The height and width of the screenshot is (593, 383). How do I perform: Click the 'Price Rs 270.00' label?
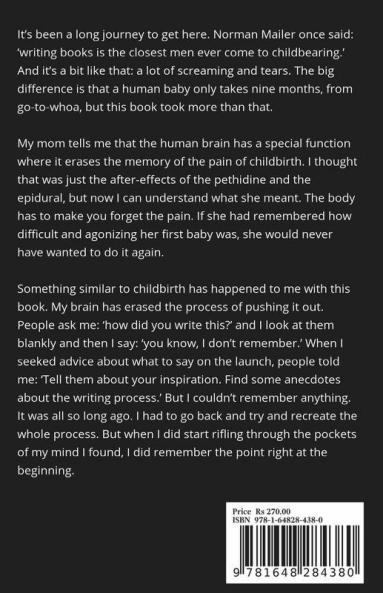pyautogui.click(x=262, y=512)
